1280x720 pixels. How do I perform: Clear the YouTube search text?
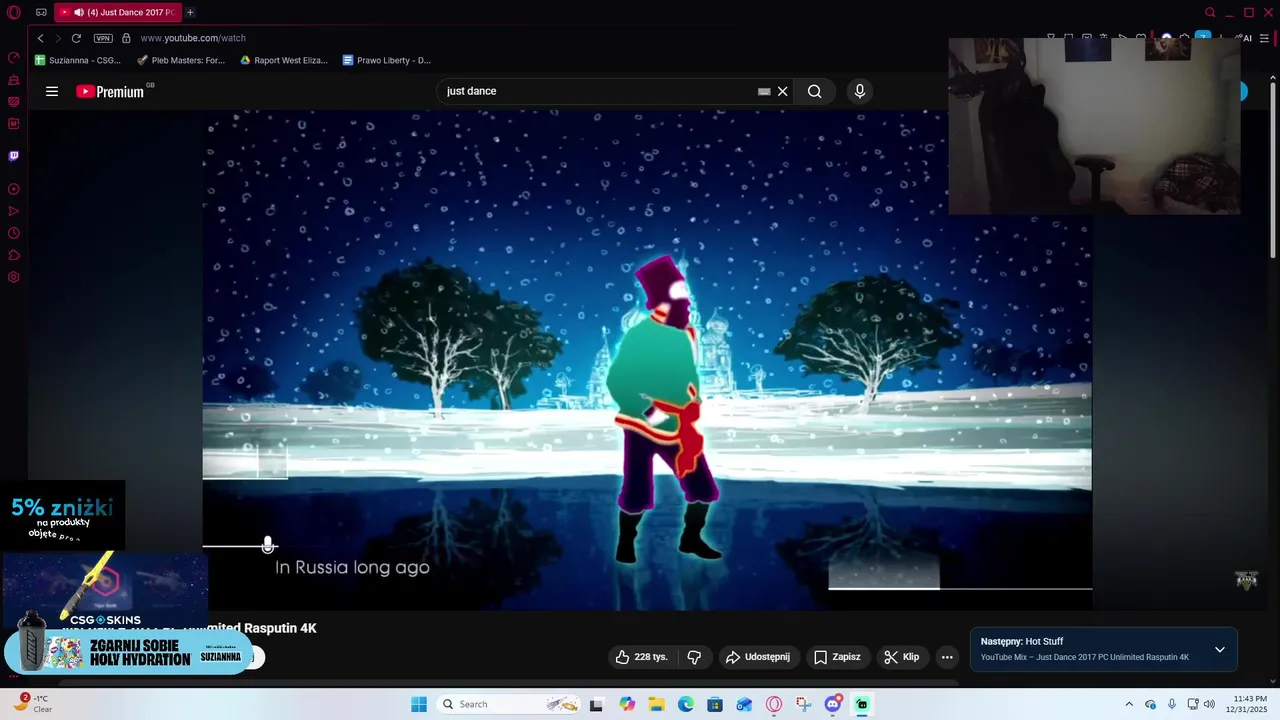tap(783, 91)
